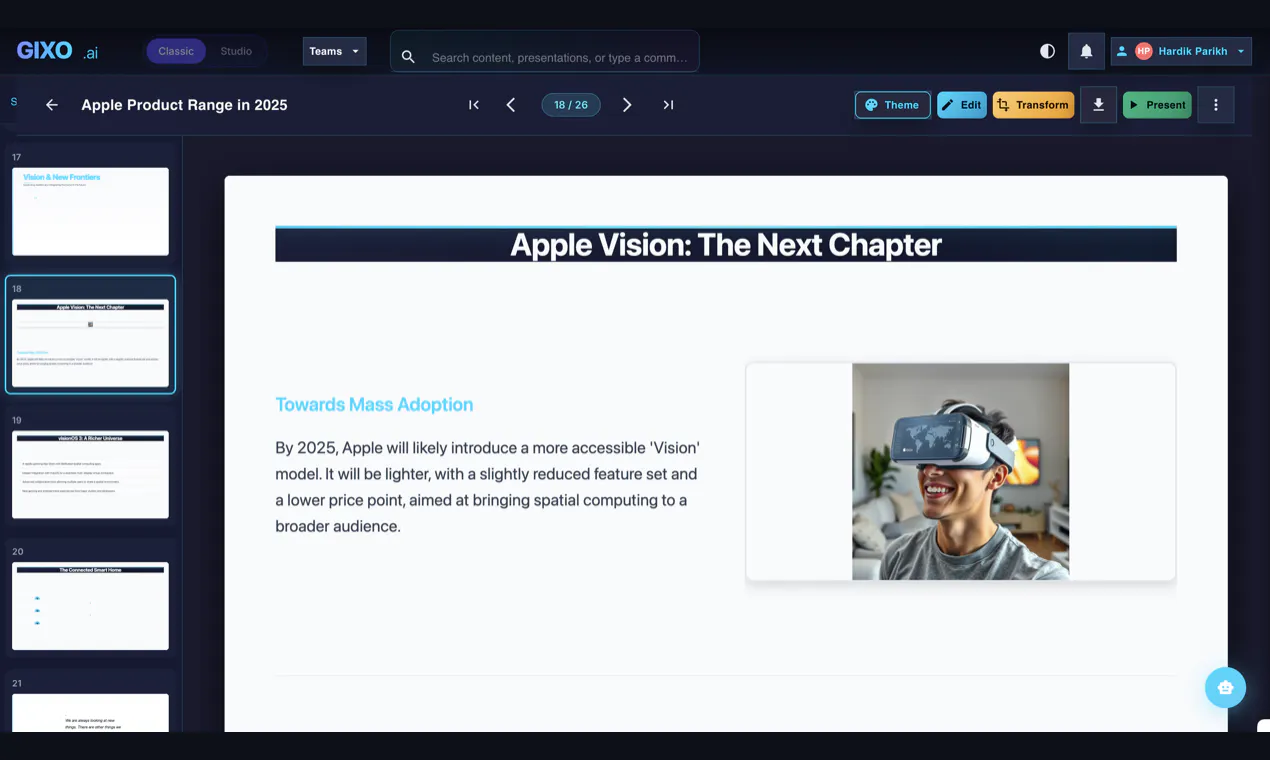Viewport: 1270px width, 760px height.
Task: Click the GIXO.ai logo
Action: (57, 51)
